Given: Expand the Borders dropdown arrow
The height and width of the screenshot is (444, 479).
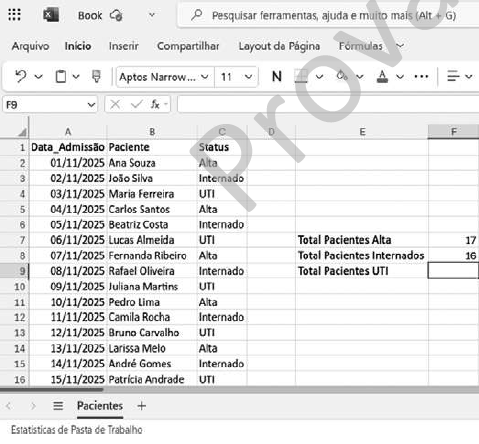Looking at the screenshot, I should click(320, 77).
